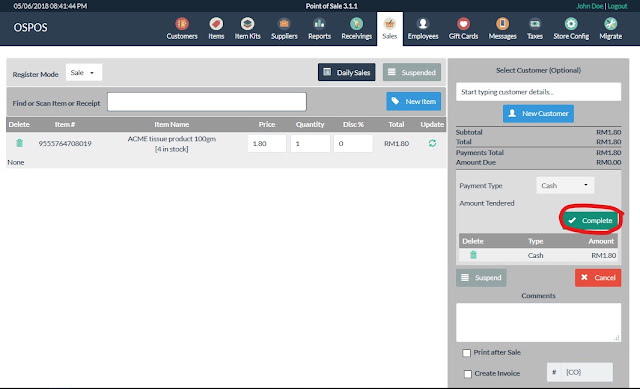Open the Messages module
Screen dimensions: 640x389
click(x=502, y=29)
